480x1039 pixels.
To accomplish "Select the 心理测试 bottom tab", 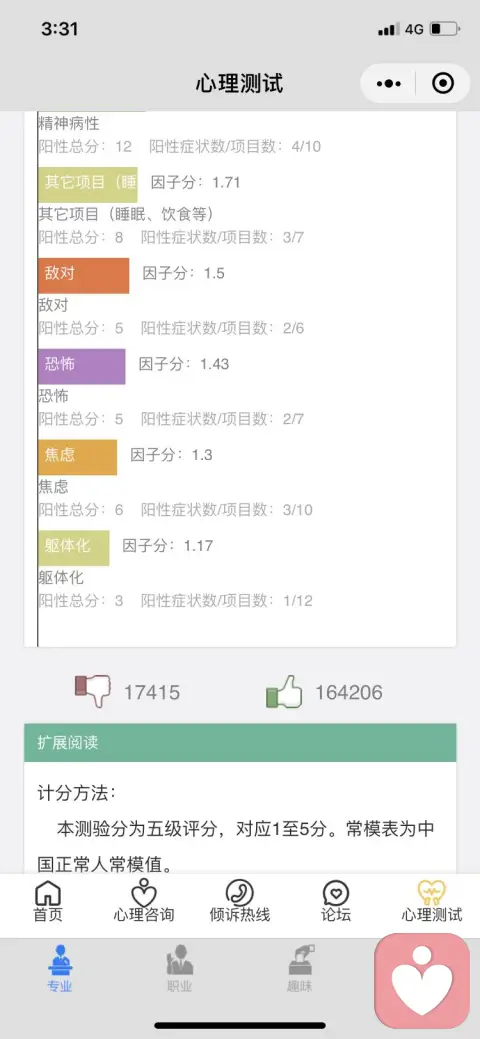I will (x=432, y=902).
